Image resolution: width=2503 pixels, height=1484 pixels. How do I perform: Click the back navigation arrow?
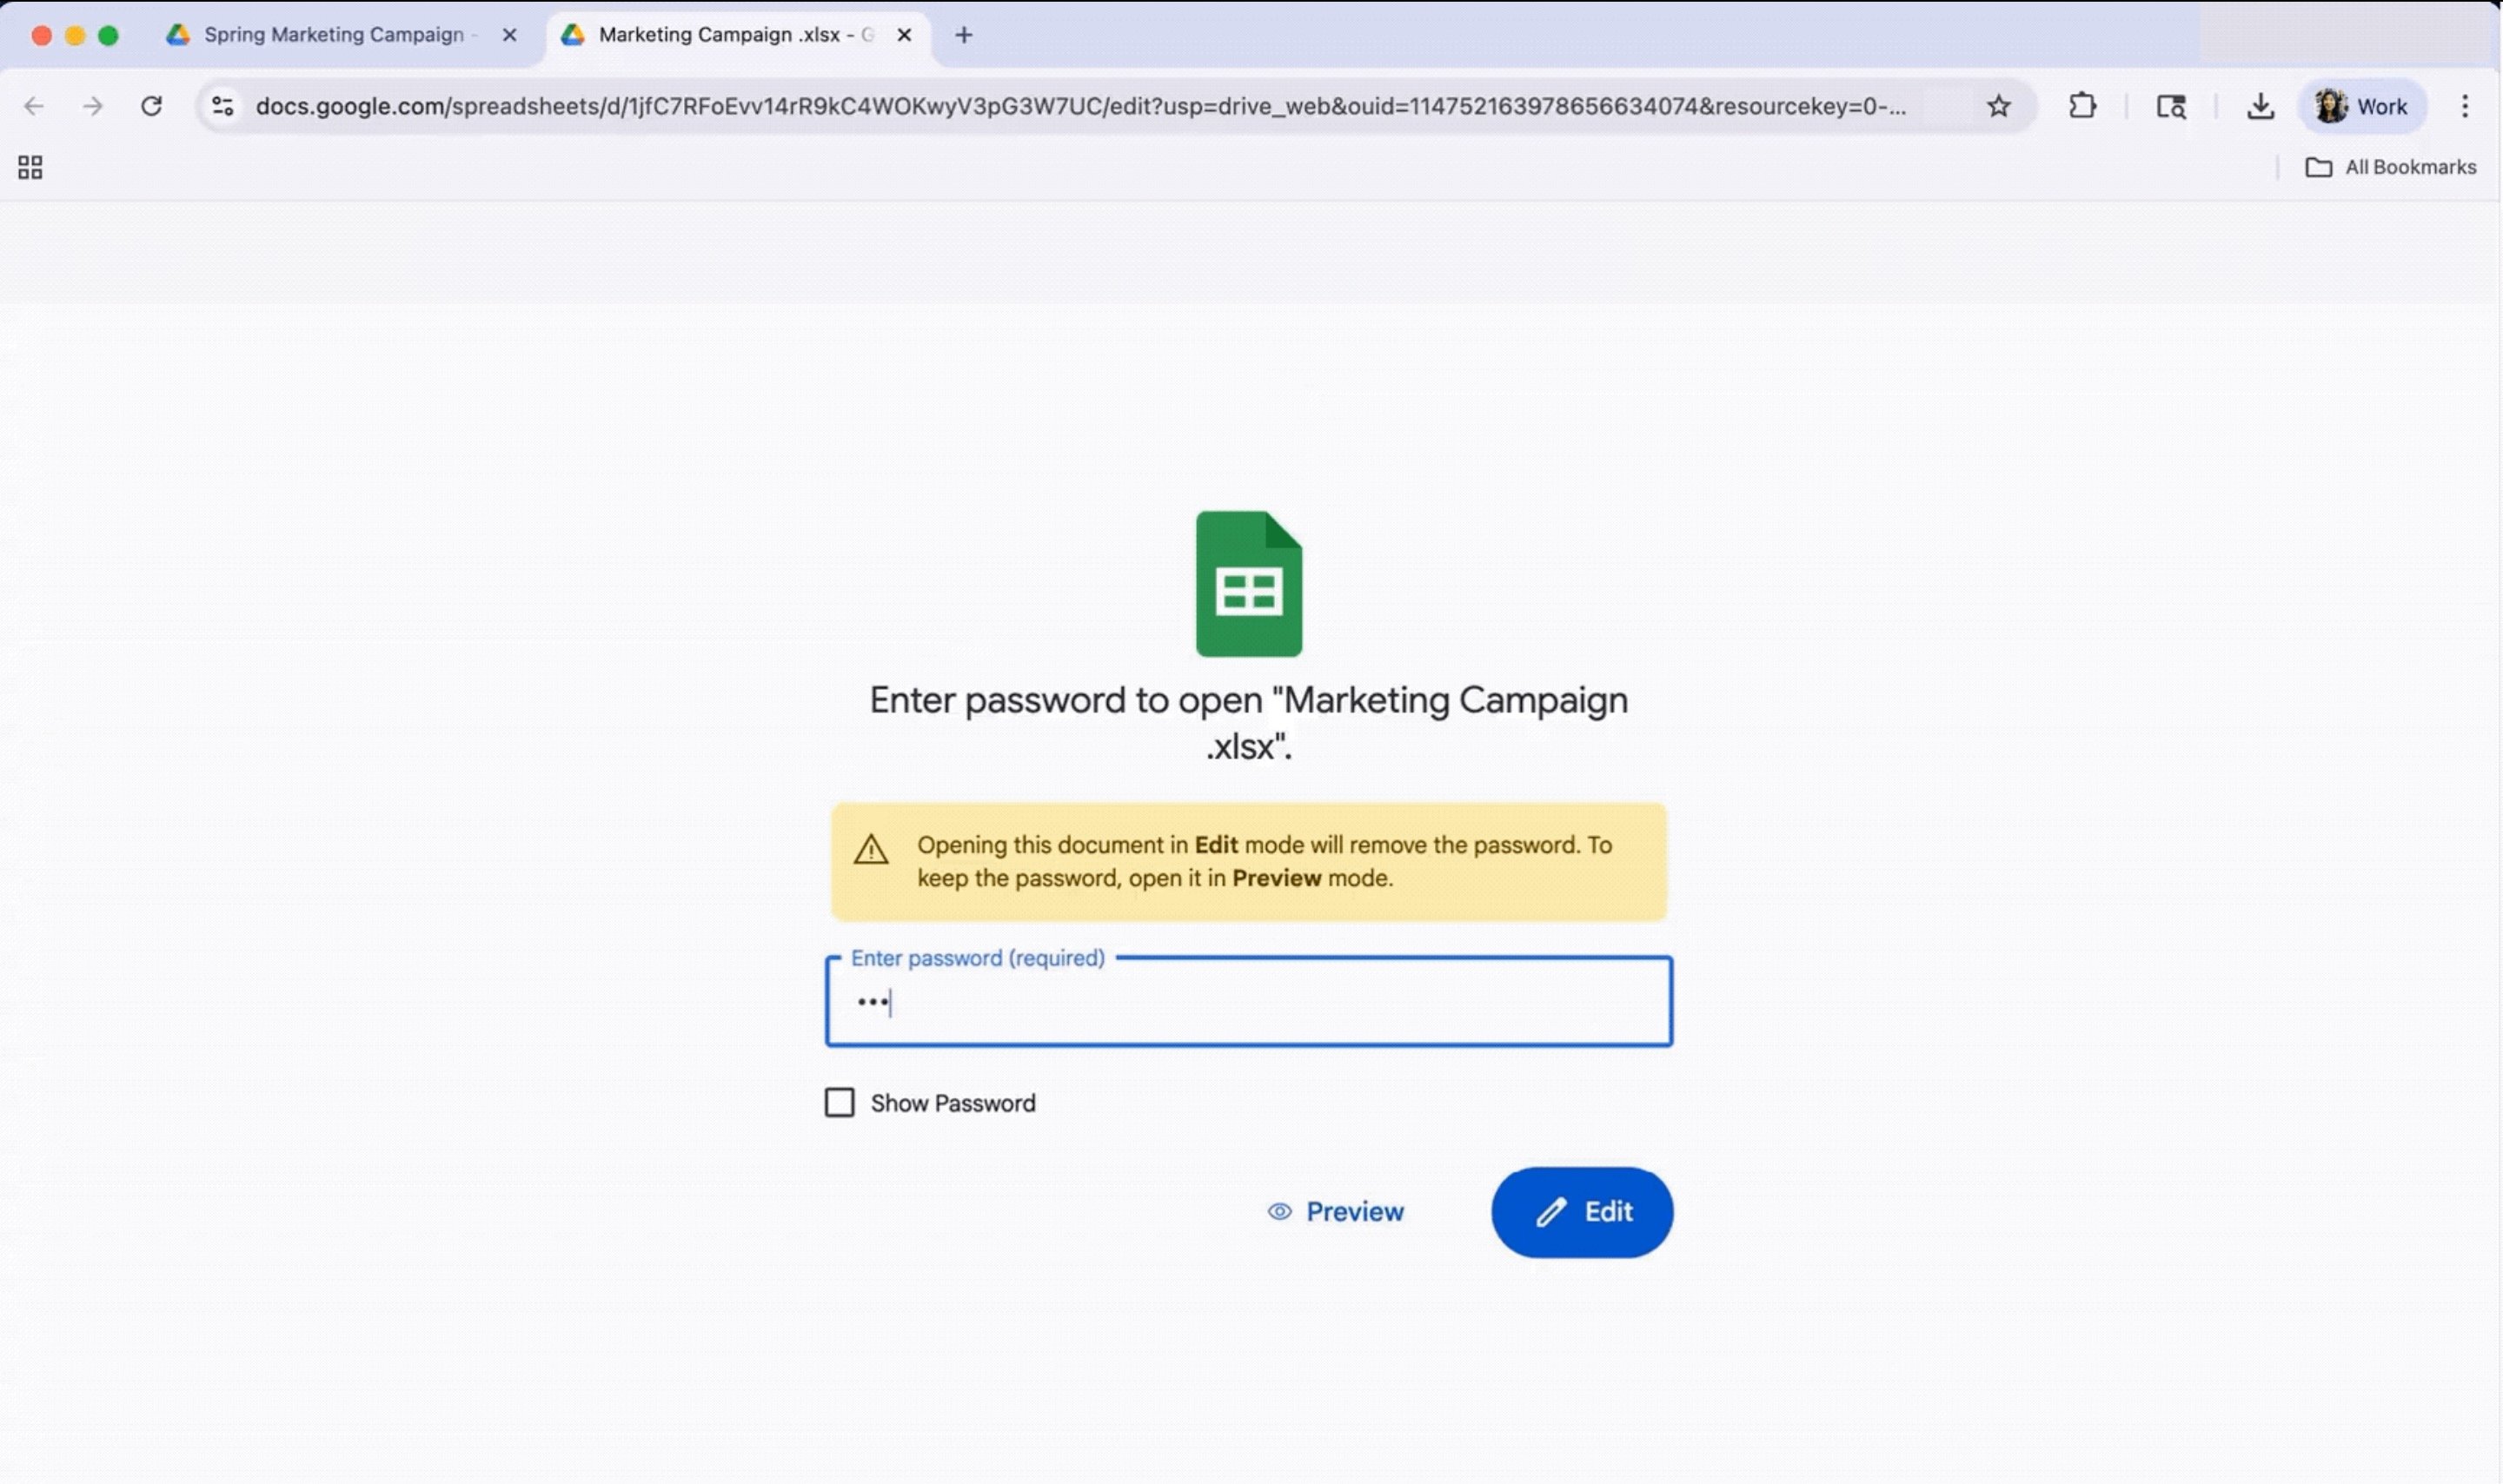[x=35, y=106]
